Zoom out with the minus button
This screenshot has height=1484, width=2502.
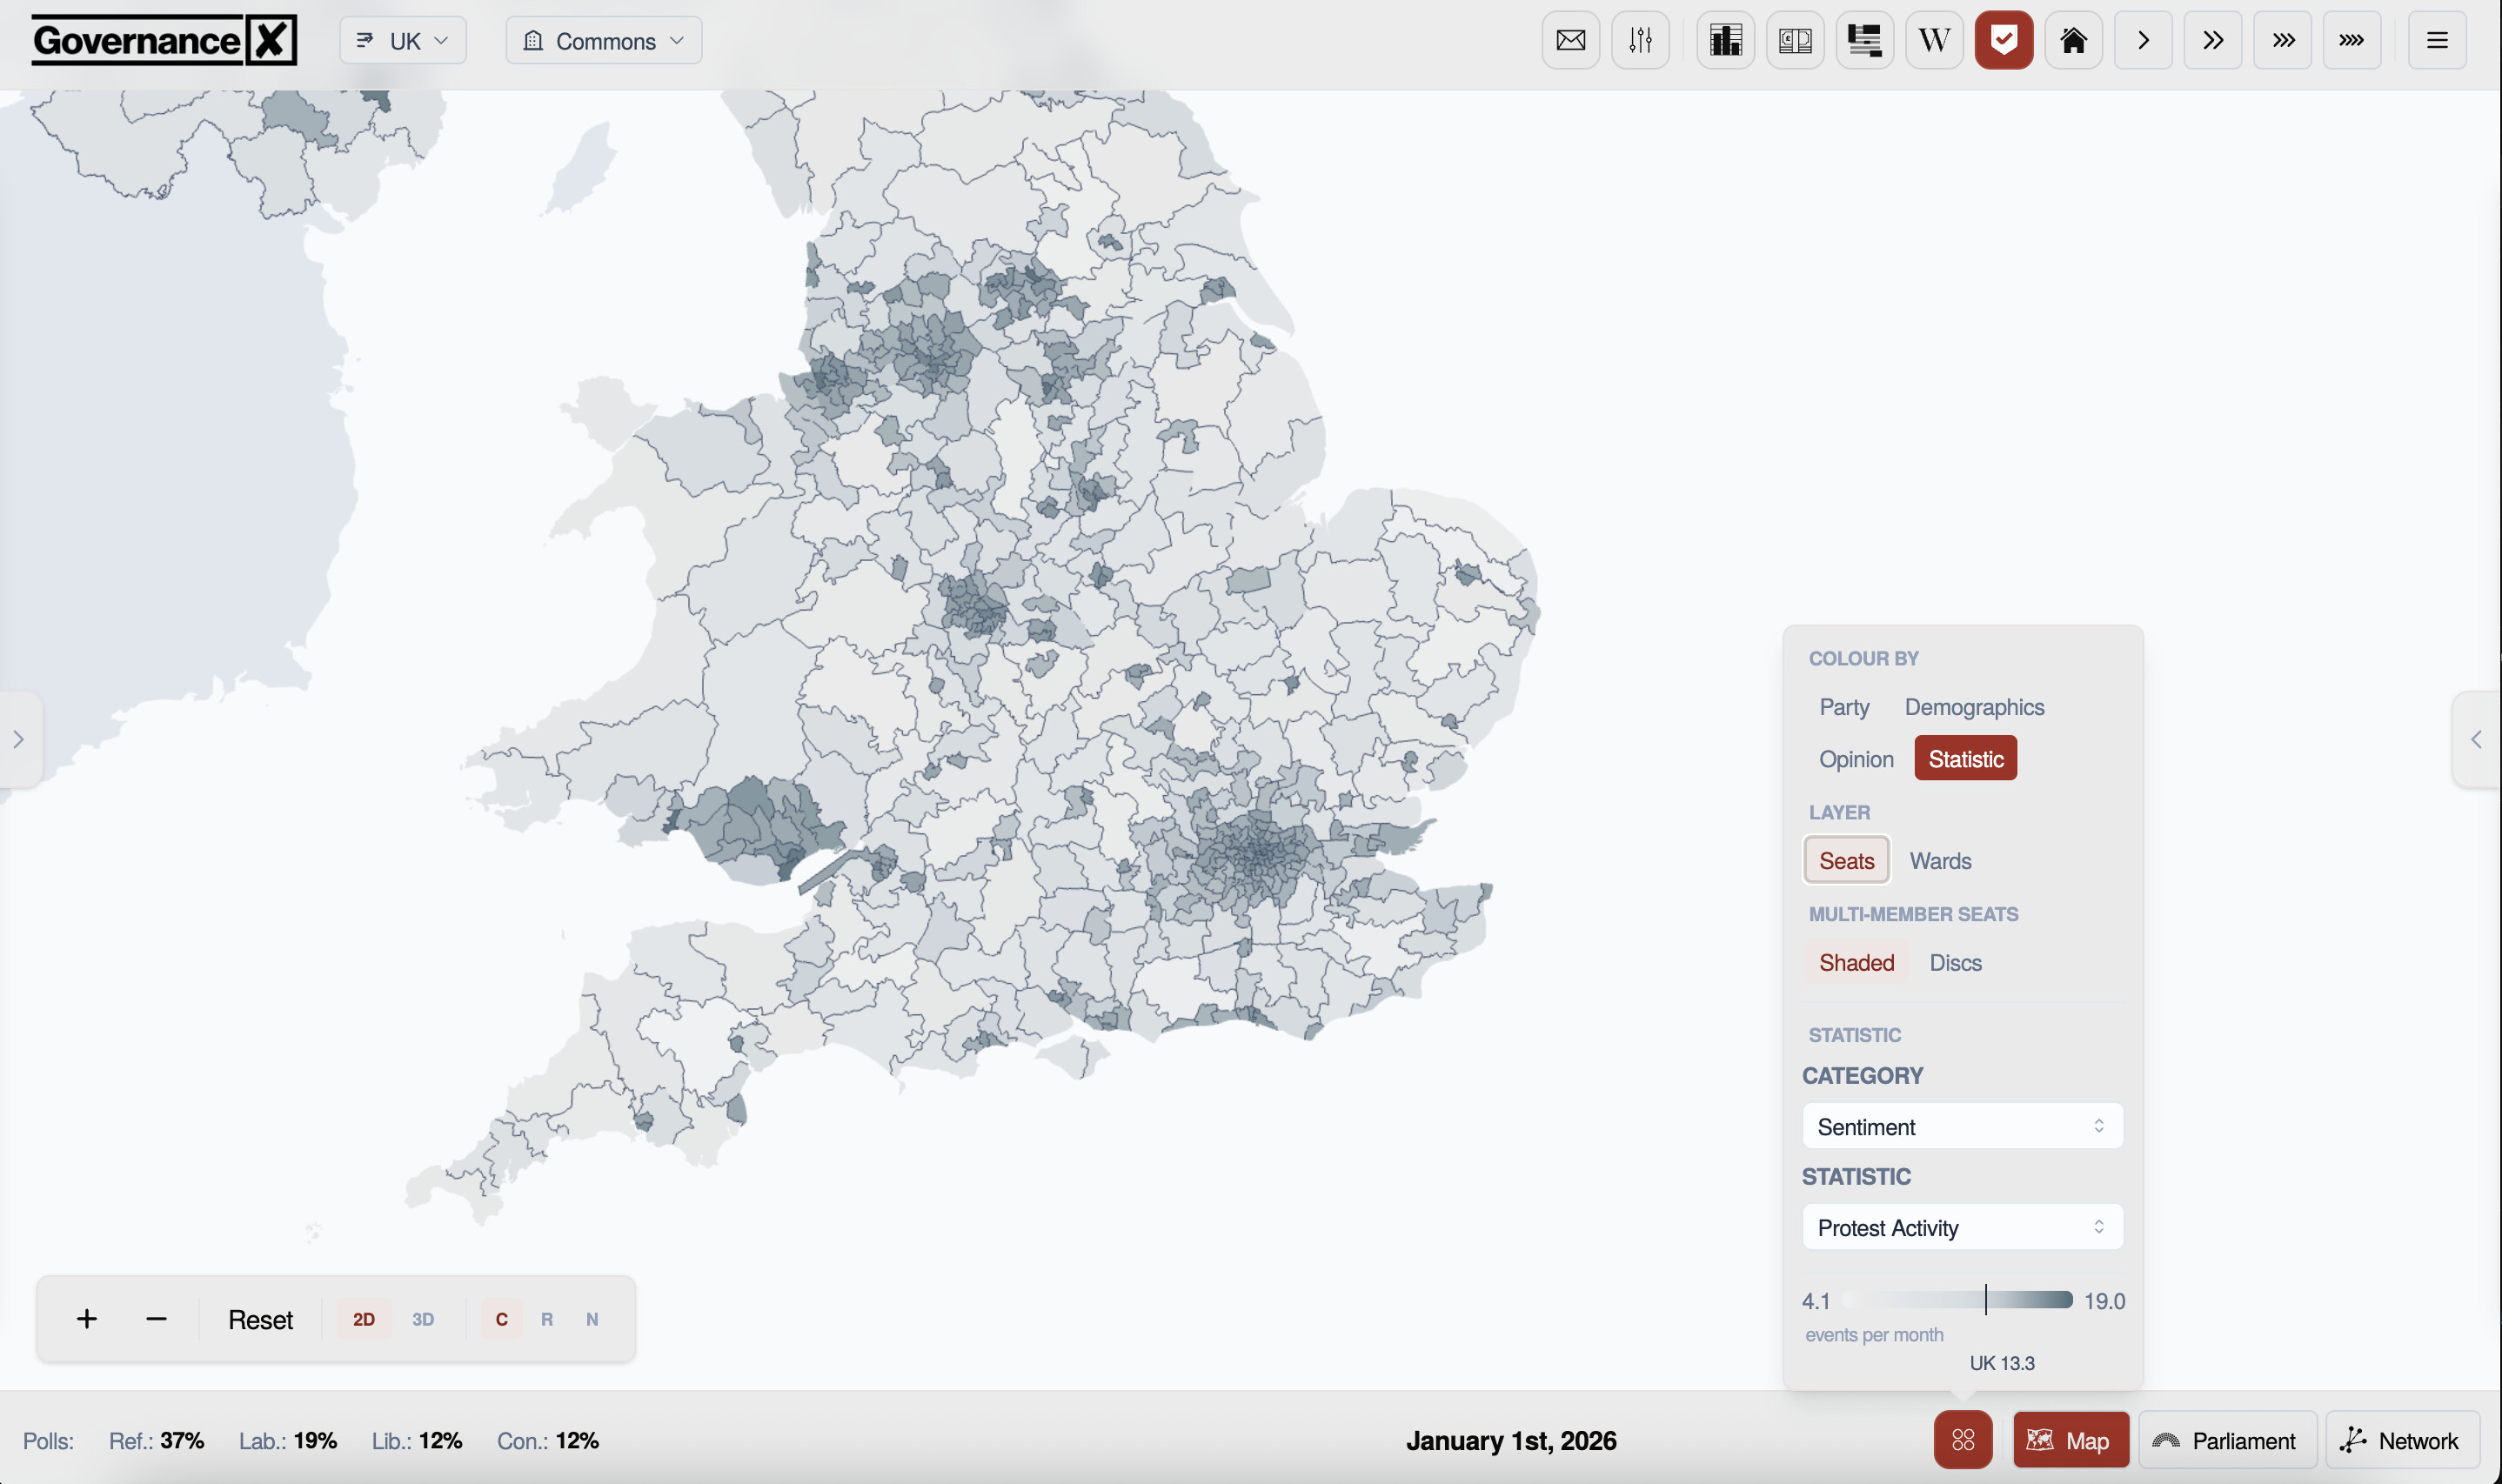click(x=156, y=1319)
